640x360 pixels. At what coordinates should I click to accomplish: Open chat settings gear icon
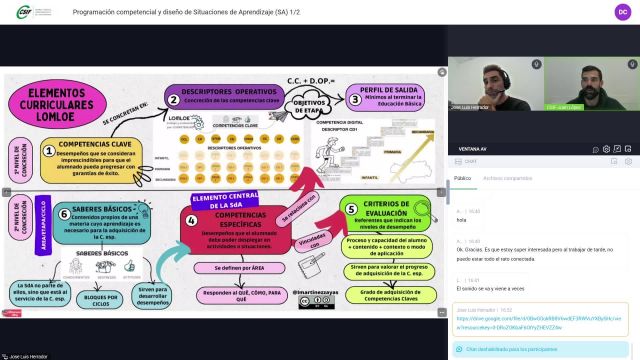(x=628, y=162)
